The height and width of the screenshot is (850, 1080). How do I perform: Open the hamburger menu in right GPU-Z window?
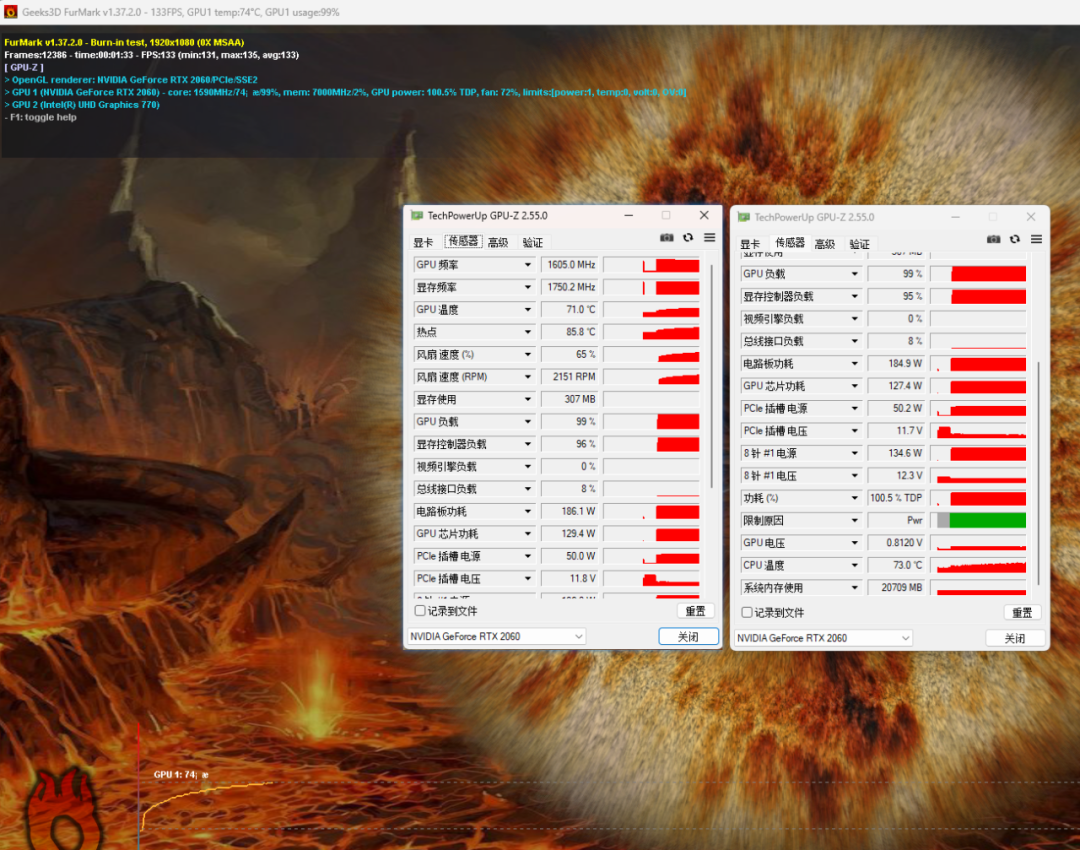click(1036, 239)
